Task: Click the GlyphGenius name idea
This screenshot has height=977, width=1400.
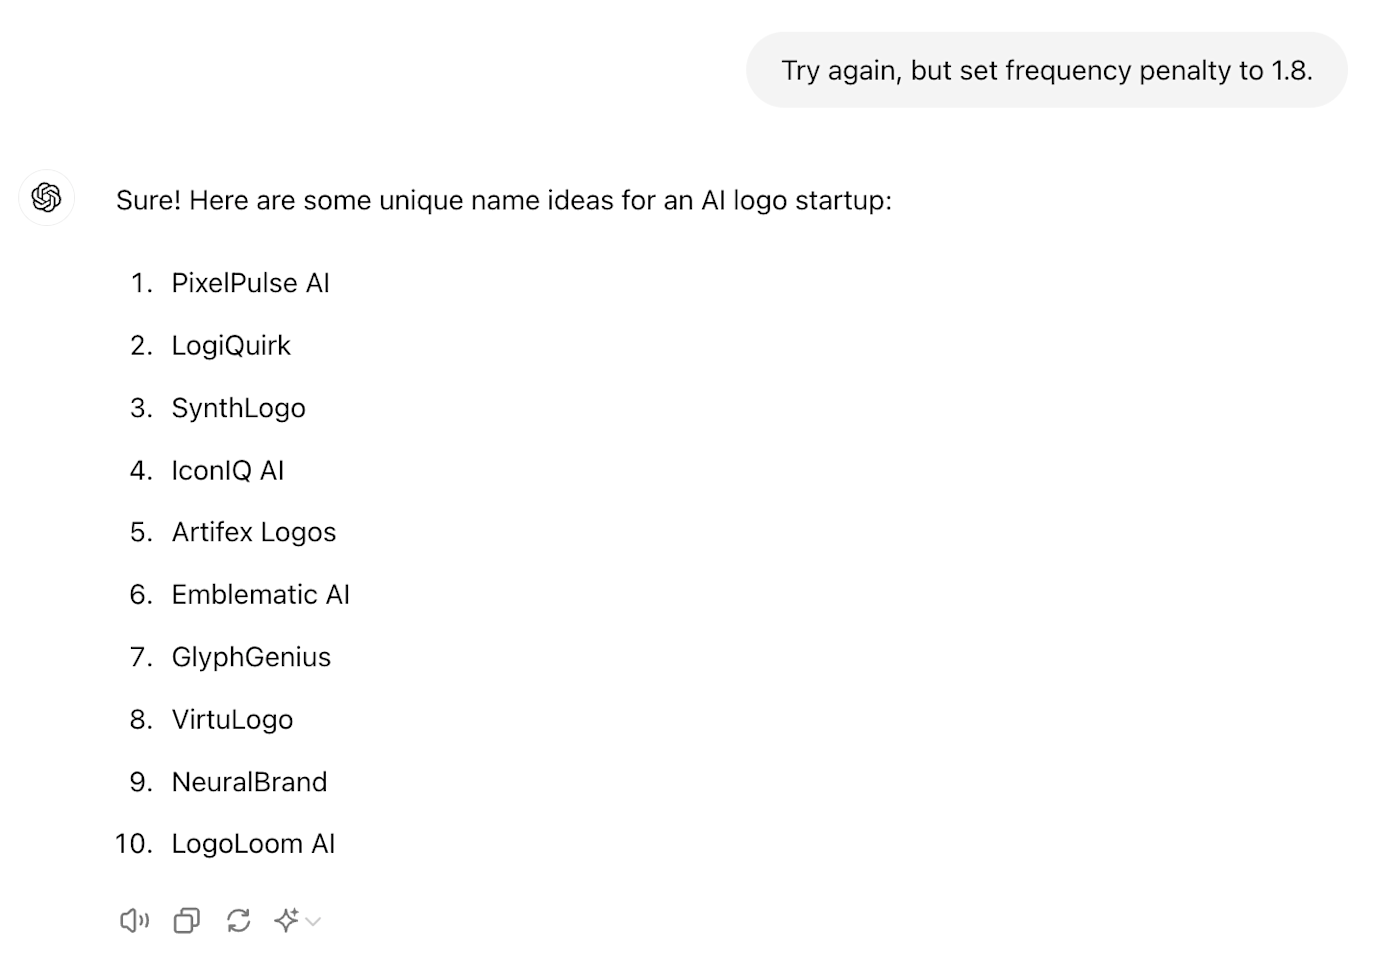Action: 251,657
